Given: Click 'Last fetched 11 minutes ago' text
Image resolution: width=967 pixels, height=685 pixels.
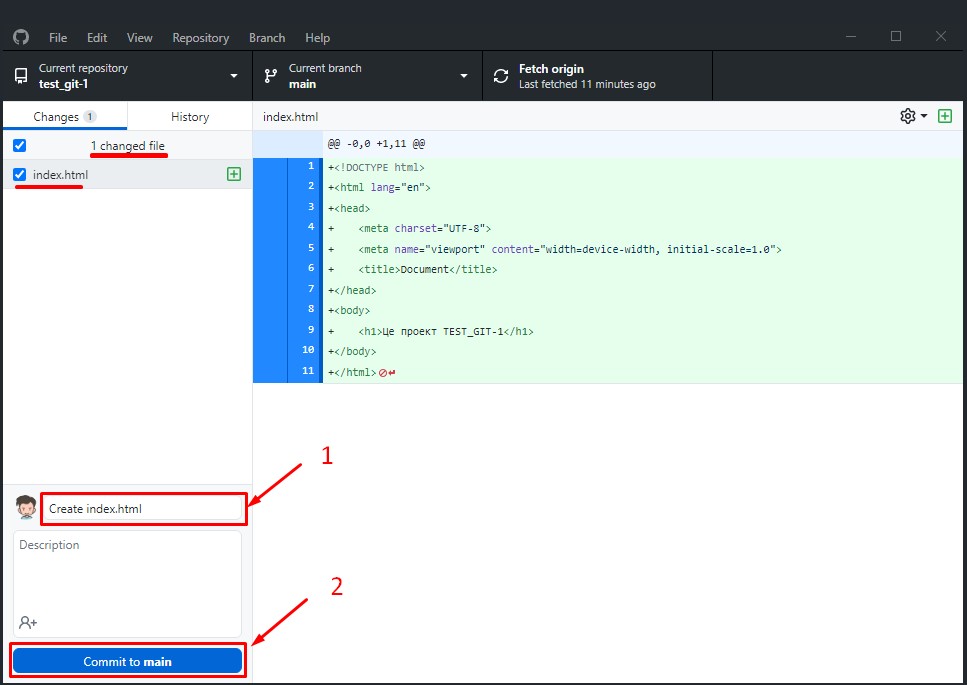Looking at the screenshot, I should click(587, 84).
